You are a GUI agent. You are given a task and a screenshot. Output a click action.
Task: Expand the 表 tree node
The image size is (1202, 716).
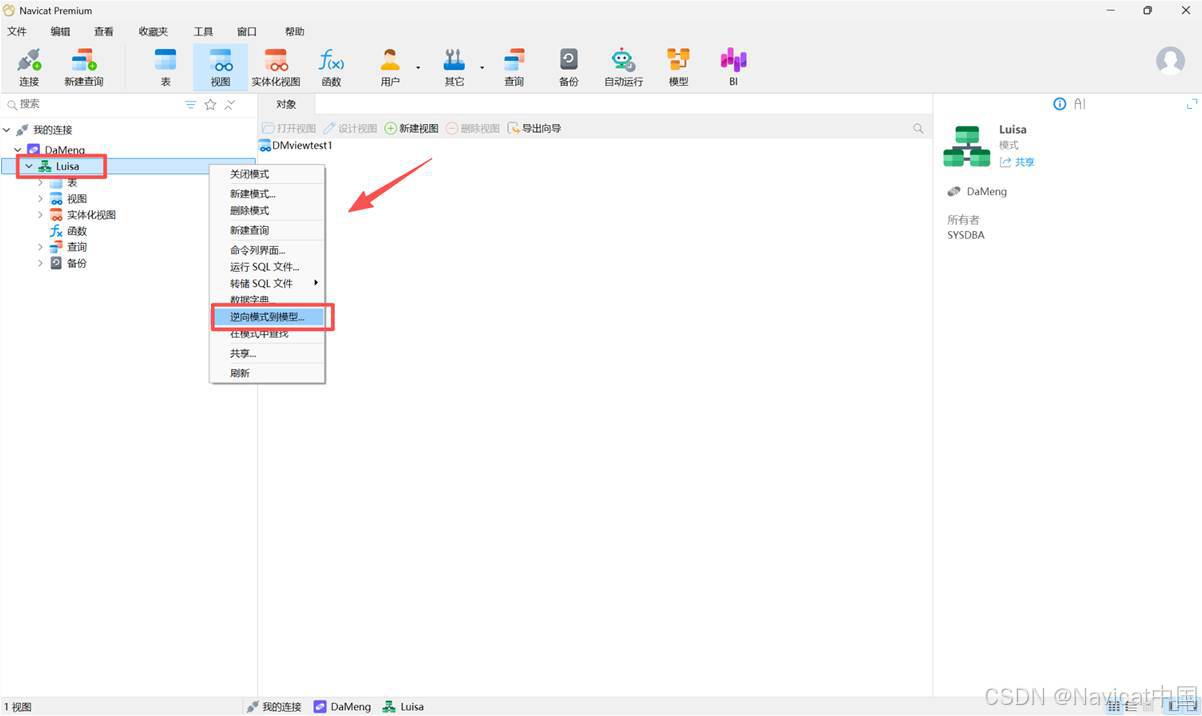[41, 183]
